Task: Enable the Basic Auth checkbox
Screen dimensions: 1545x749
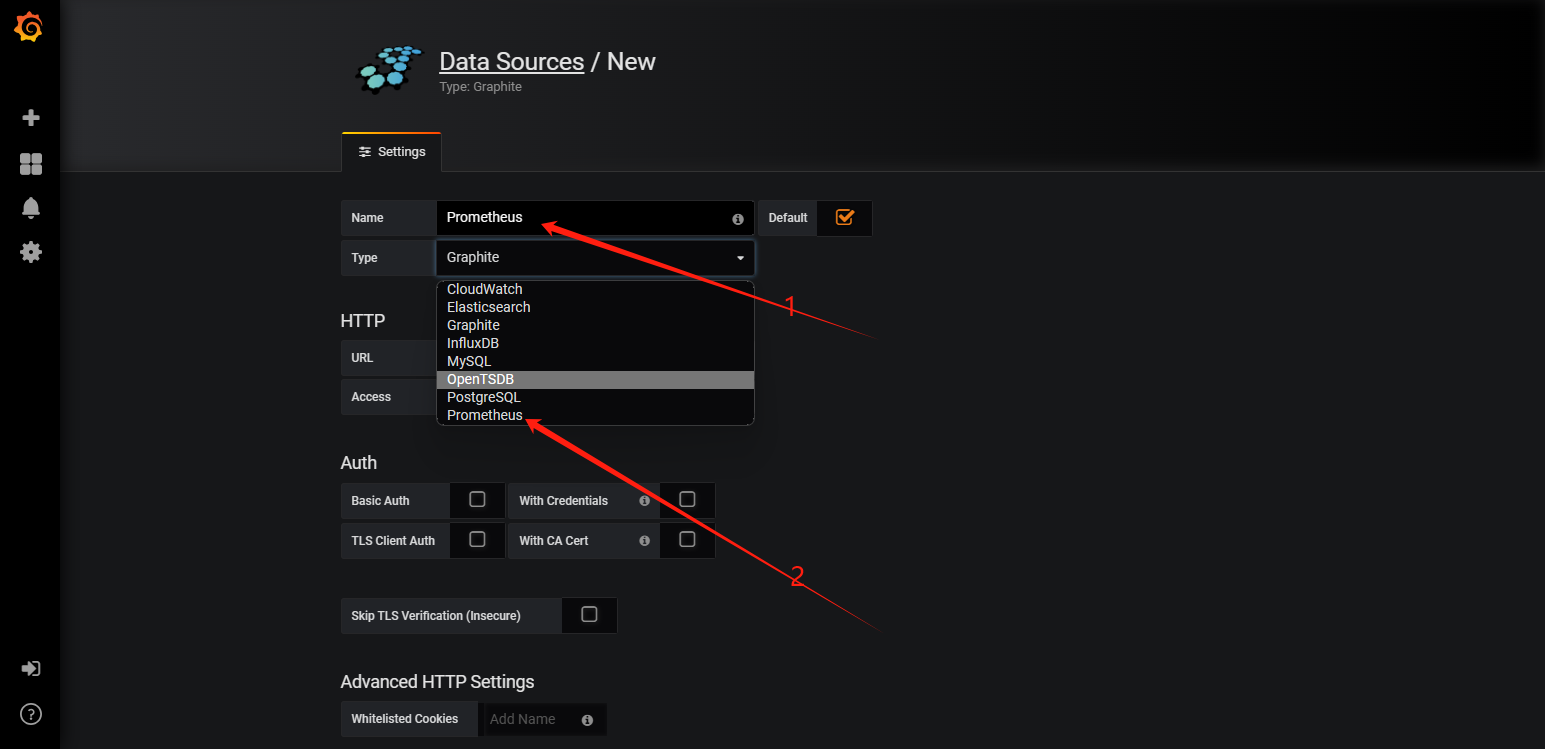Action: (x=477, y=499)
